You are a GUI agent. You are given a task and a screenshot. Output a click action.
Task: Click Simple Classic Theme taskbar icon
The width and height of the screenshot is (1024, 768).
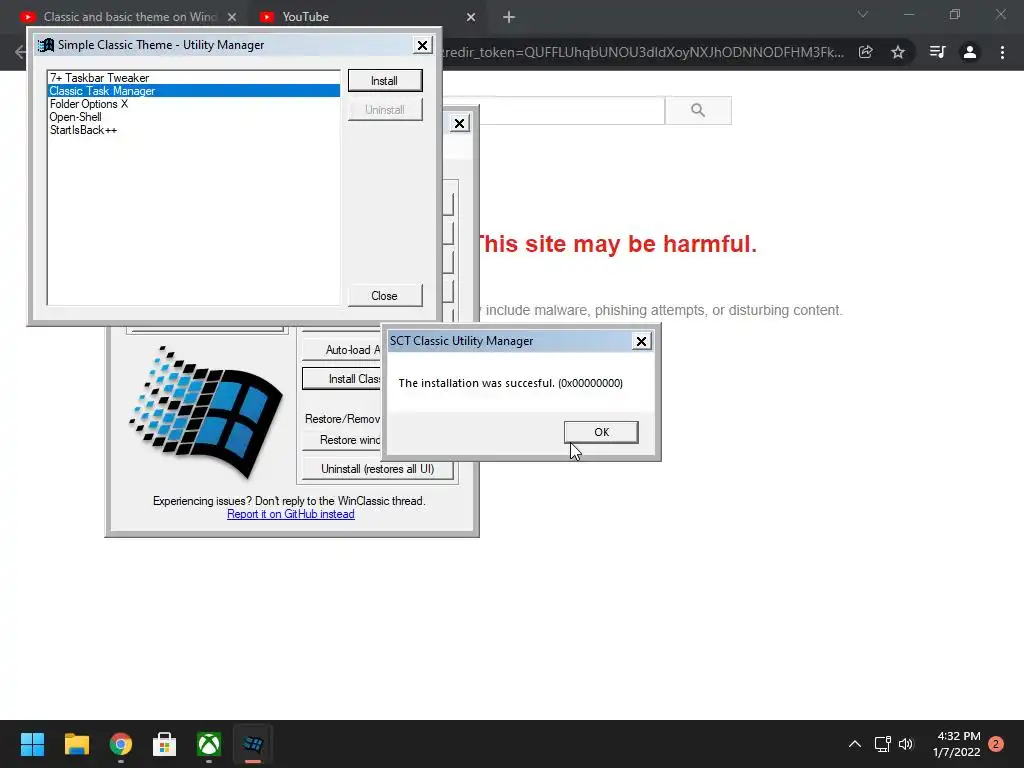(x=253, y=744)
